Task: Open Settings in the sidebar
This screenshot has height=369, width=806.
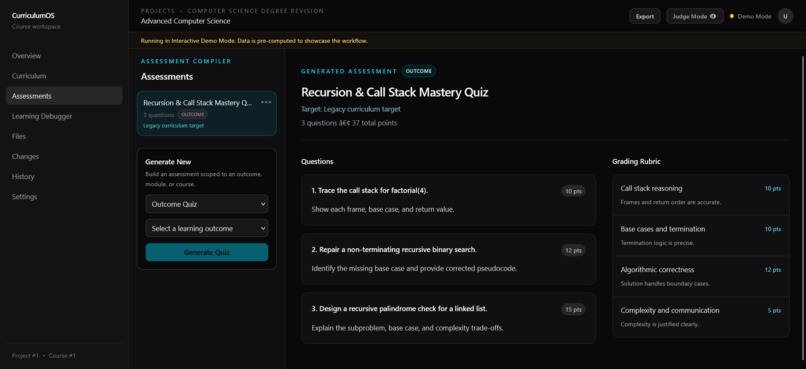Action: 64,197
